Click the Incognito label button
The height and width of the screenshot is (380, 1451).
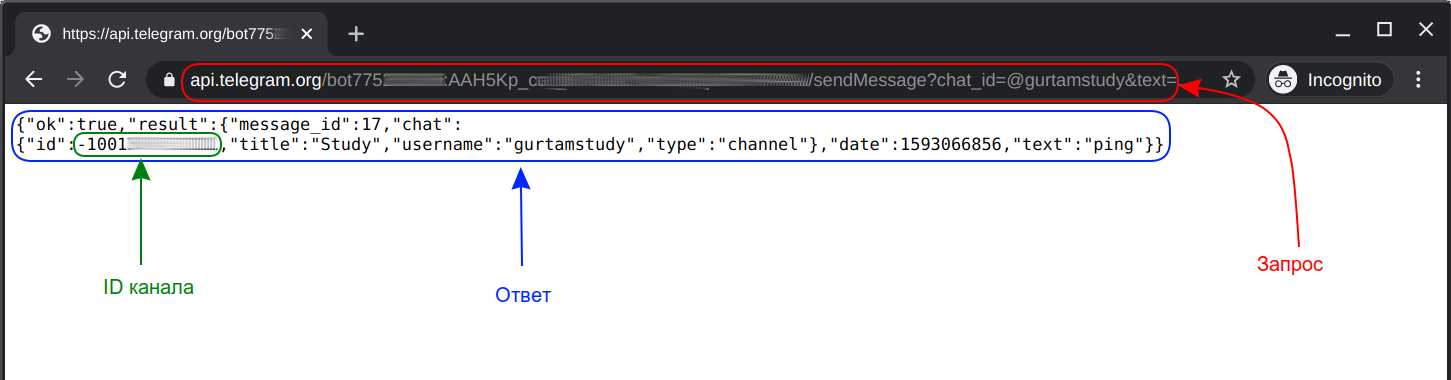[1330, 80]
